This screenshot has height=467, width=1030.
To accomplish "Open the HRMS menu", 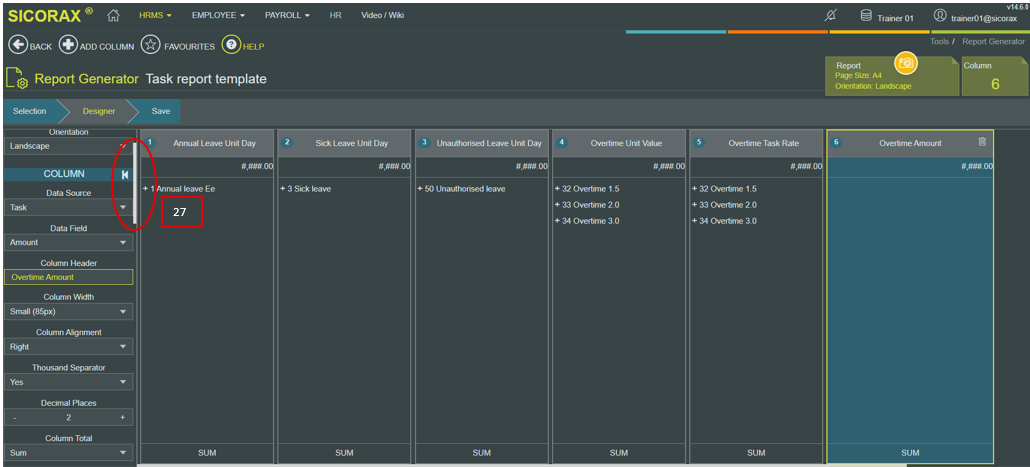I will [155, 15].
